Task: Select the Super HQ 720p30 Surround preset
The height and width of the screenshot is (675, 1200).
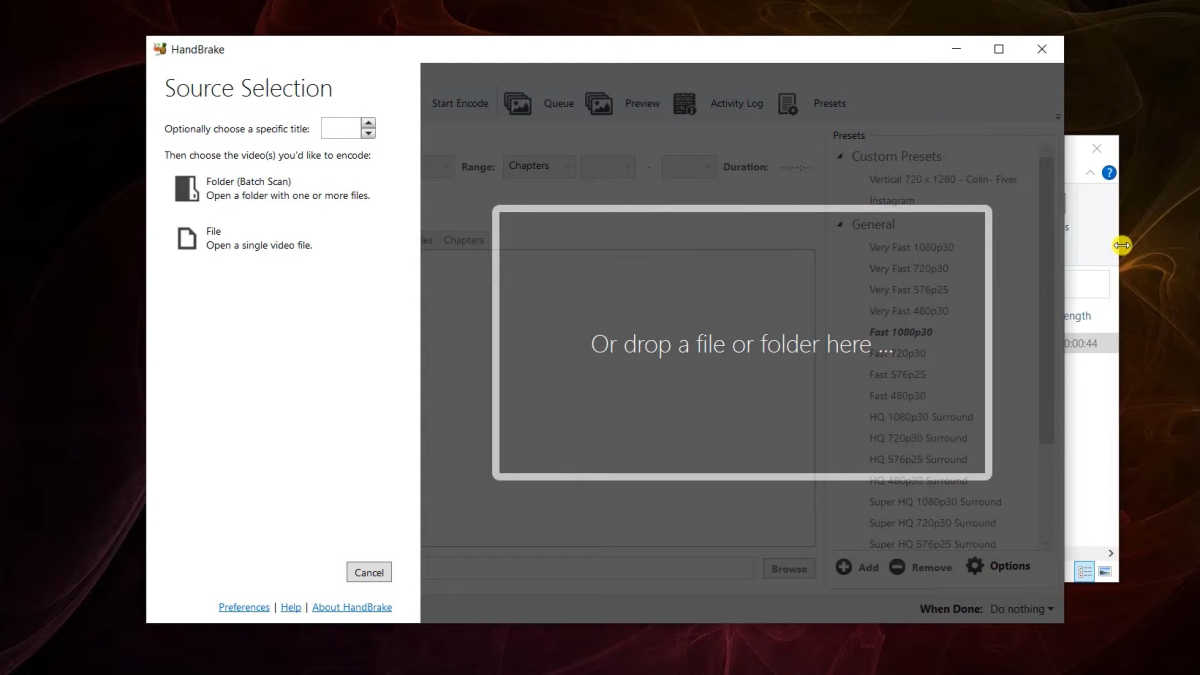Action: tap(933, 522)
